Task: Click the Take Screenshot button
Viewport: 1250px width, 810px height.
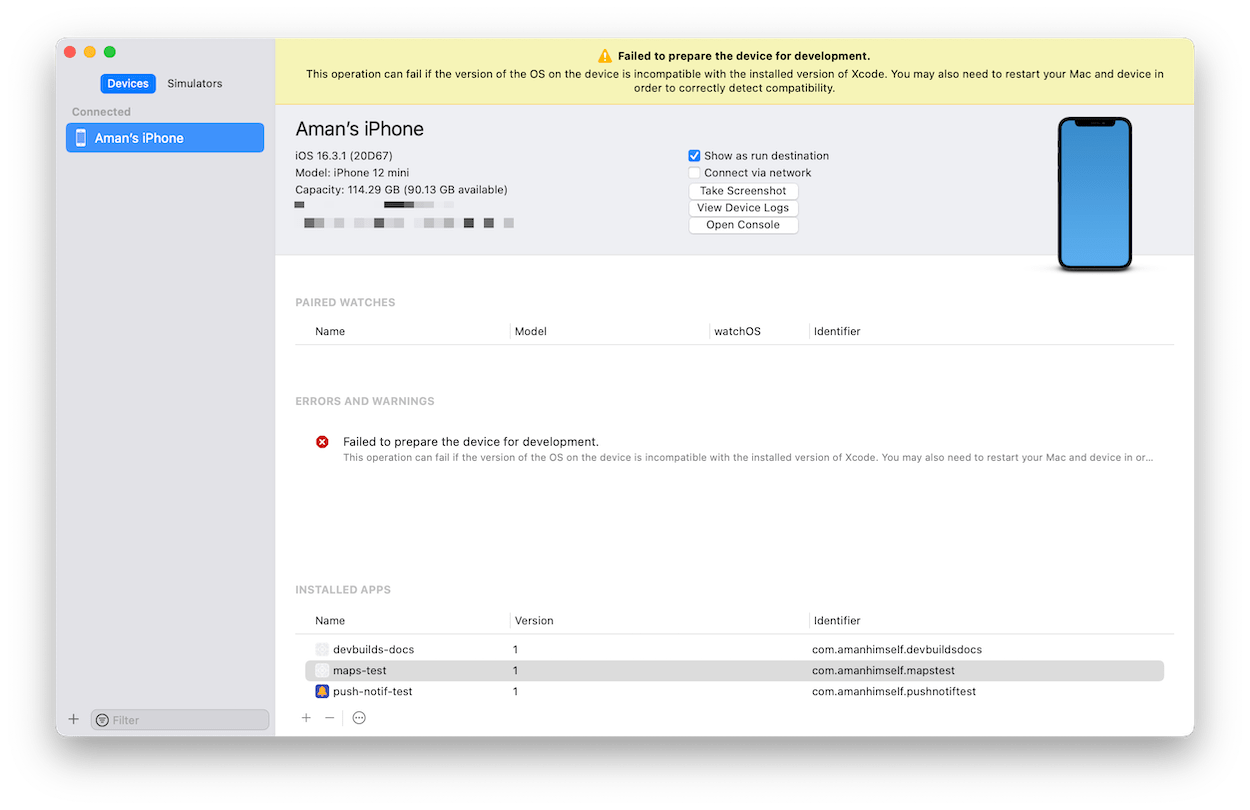Action: click(x=743, y=190)
